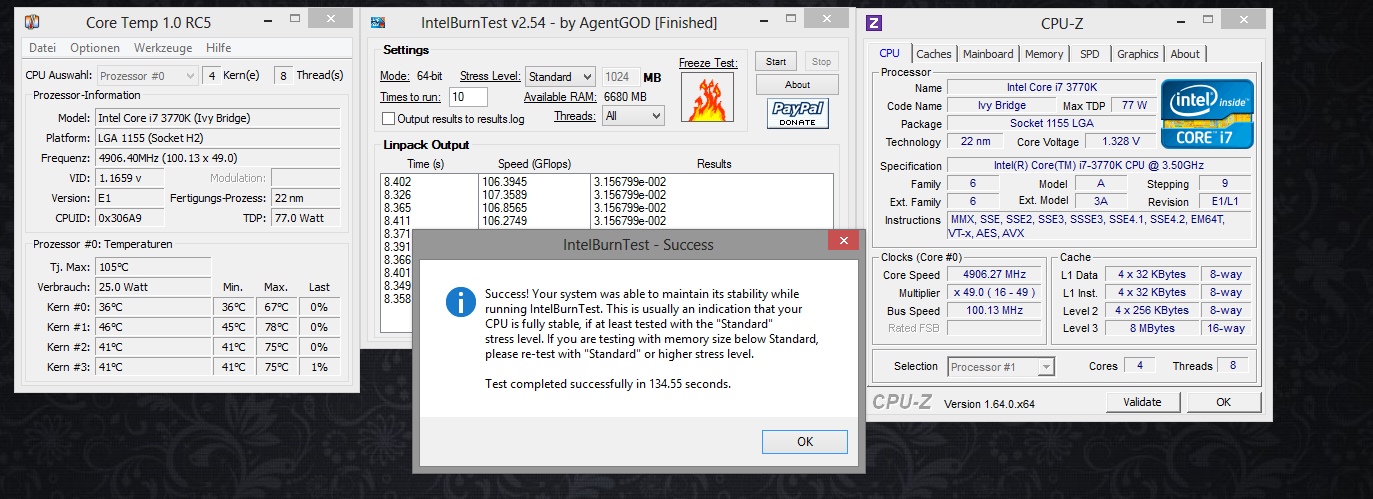Click the blue information icon in Success dialog
1373x499 pixels.
tap(460, 301)
